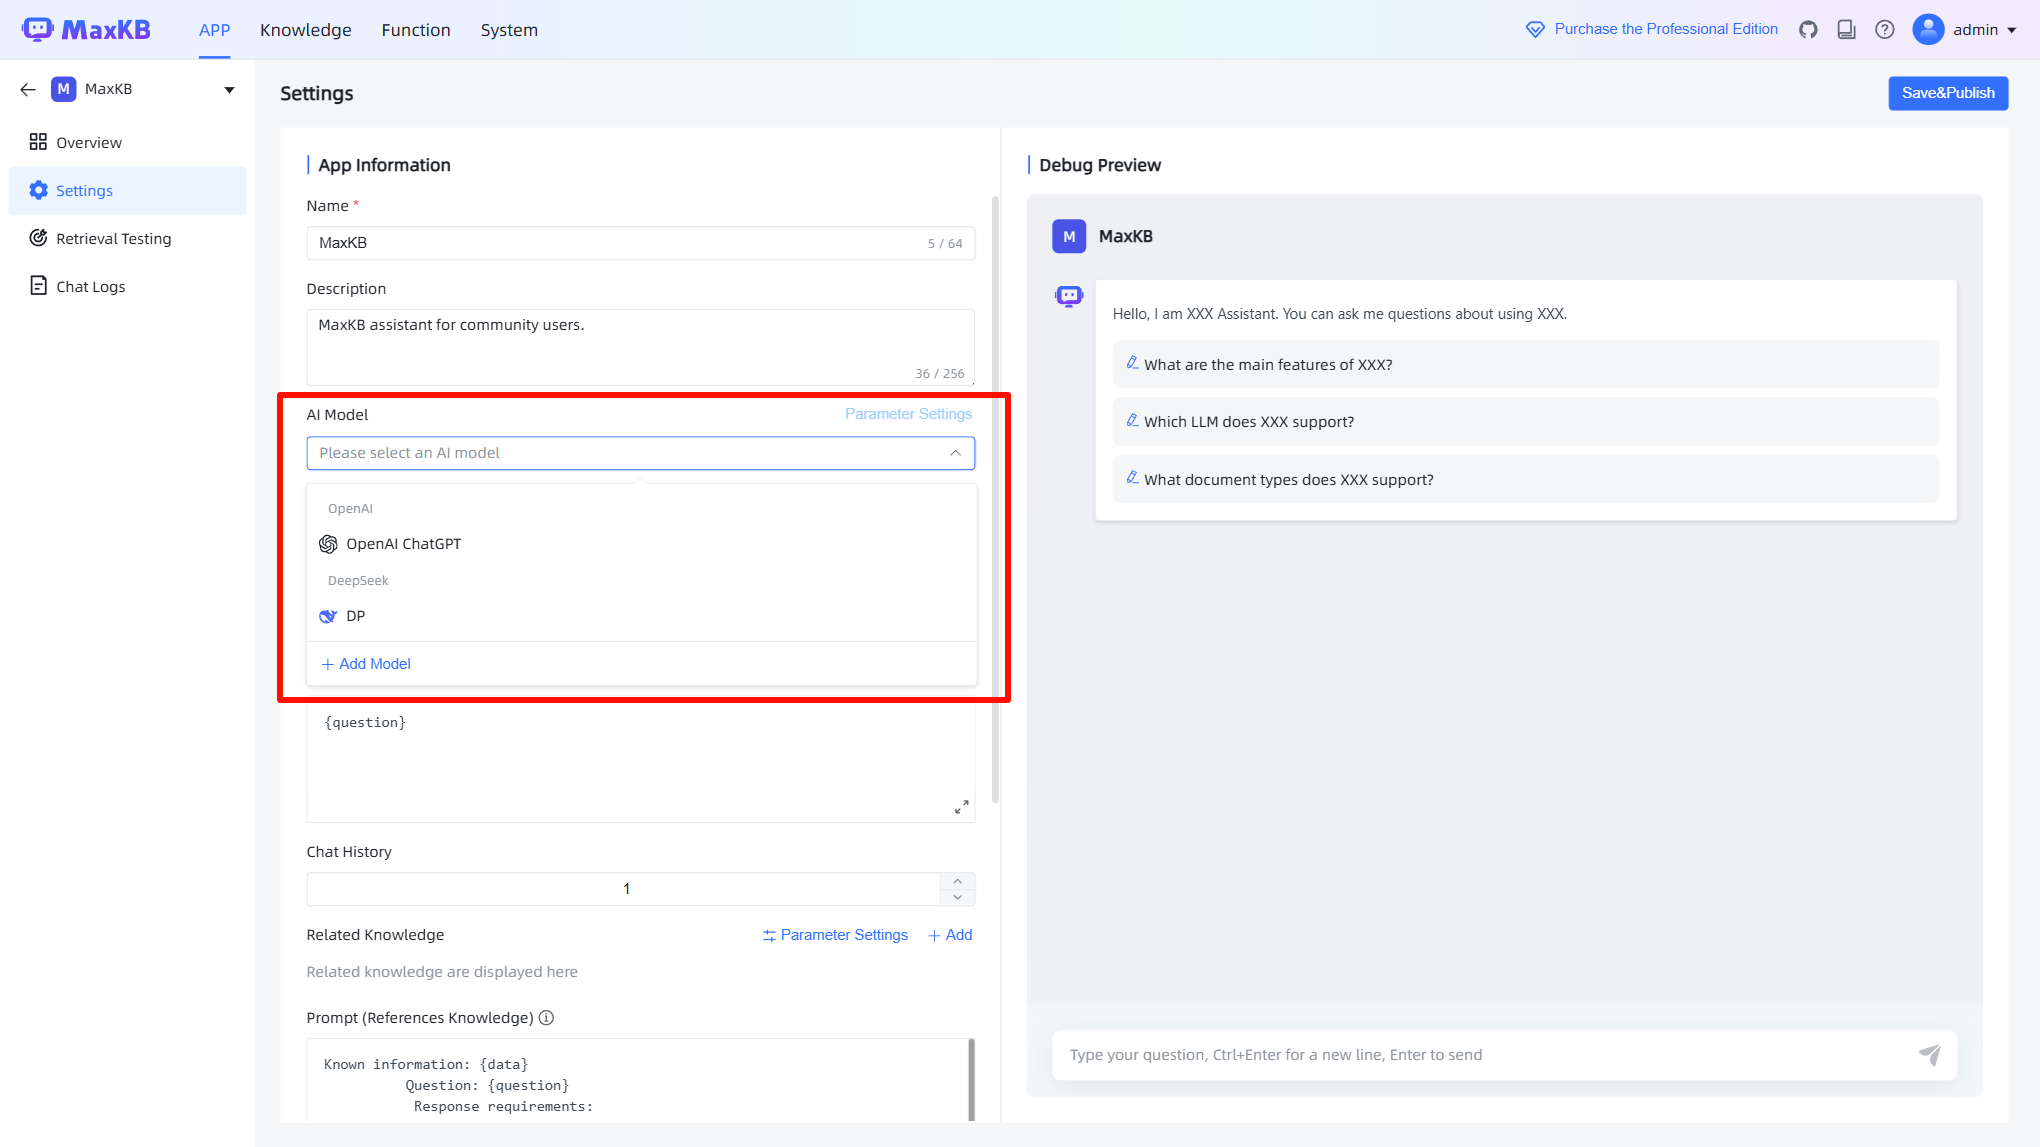Select OpenAI ChatGPT model option
Viewport: 2040px width, 1147px height.
click(403, 544)
